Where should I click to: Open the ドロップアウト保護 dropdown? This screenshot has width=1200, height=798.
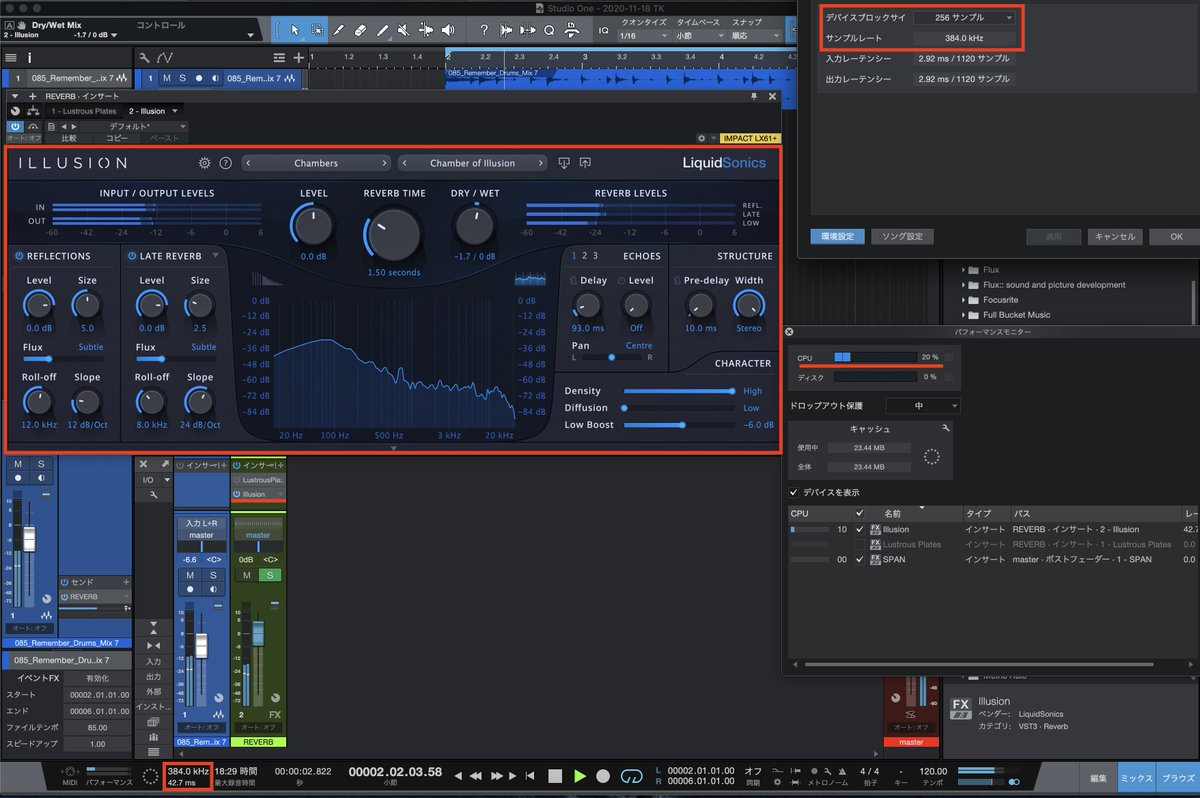click(x=922, y=406)
